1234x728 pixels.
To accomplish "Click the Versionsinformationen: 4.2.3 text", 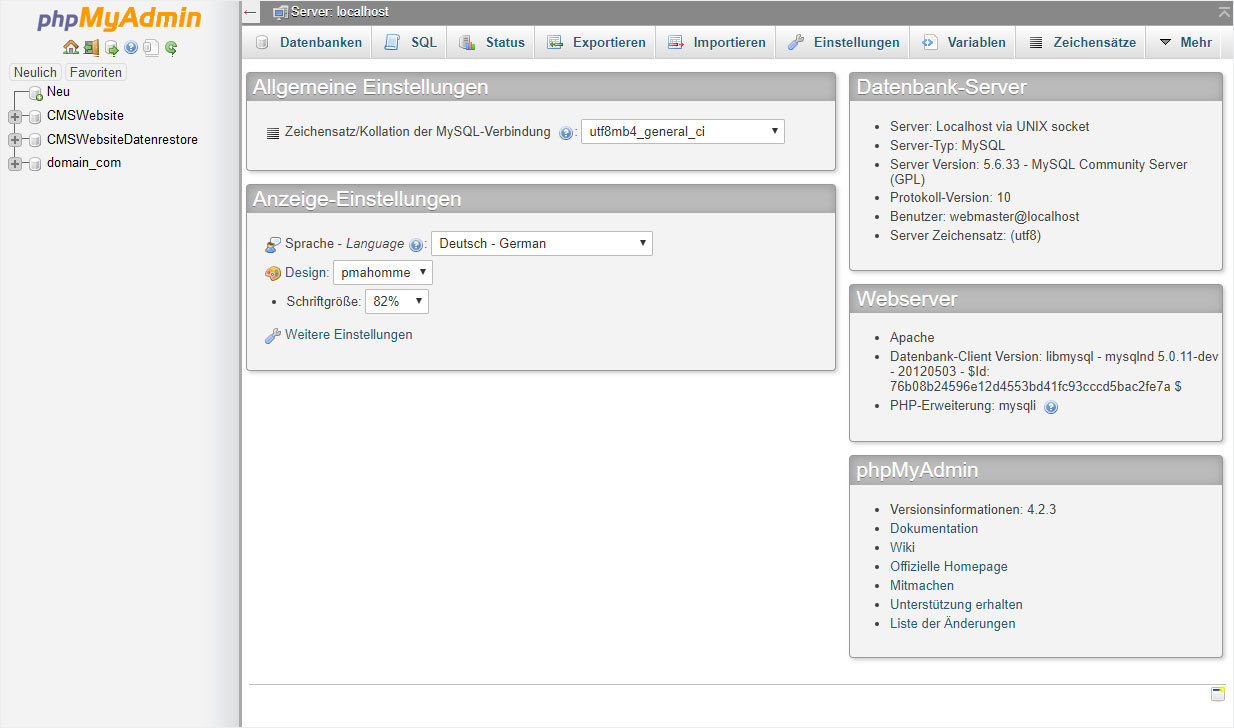I will point(973,509).
